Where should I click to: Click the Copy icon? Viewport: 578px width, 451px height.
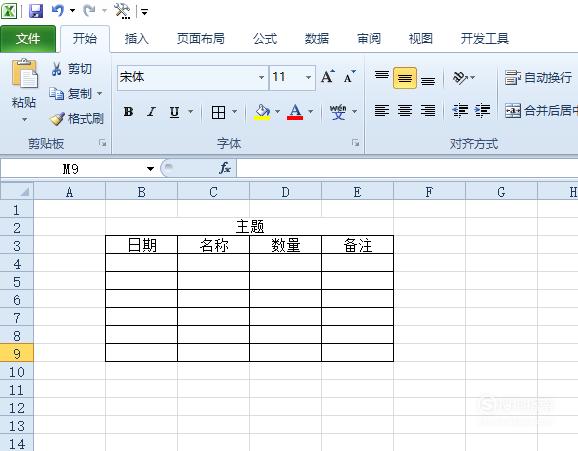pos(56,94)
